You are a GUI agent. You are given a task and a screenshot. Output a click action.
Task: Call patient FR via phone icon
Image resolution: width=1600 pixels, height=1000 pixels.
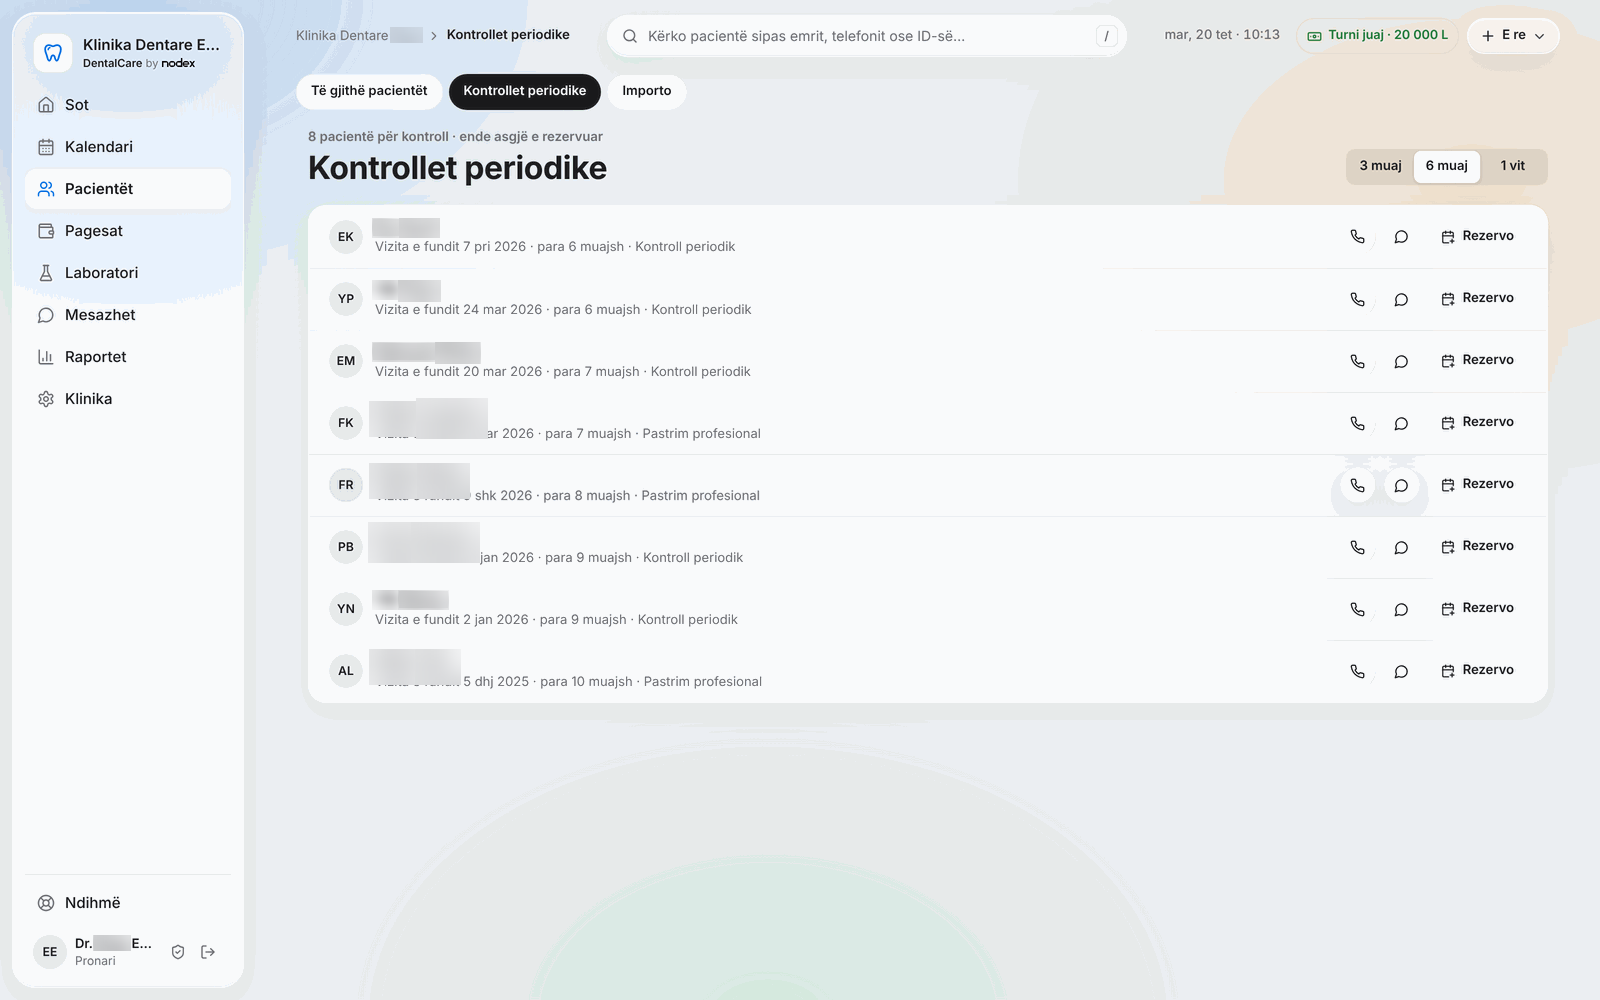pos(1357,485)
